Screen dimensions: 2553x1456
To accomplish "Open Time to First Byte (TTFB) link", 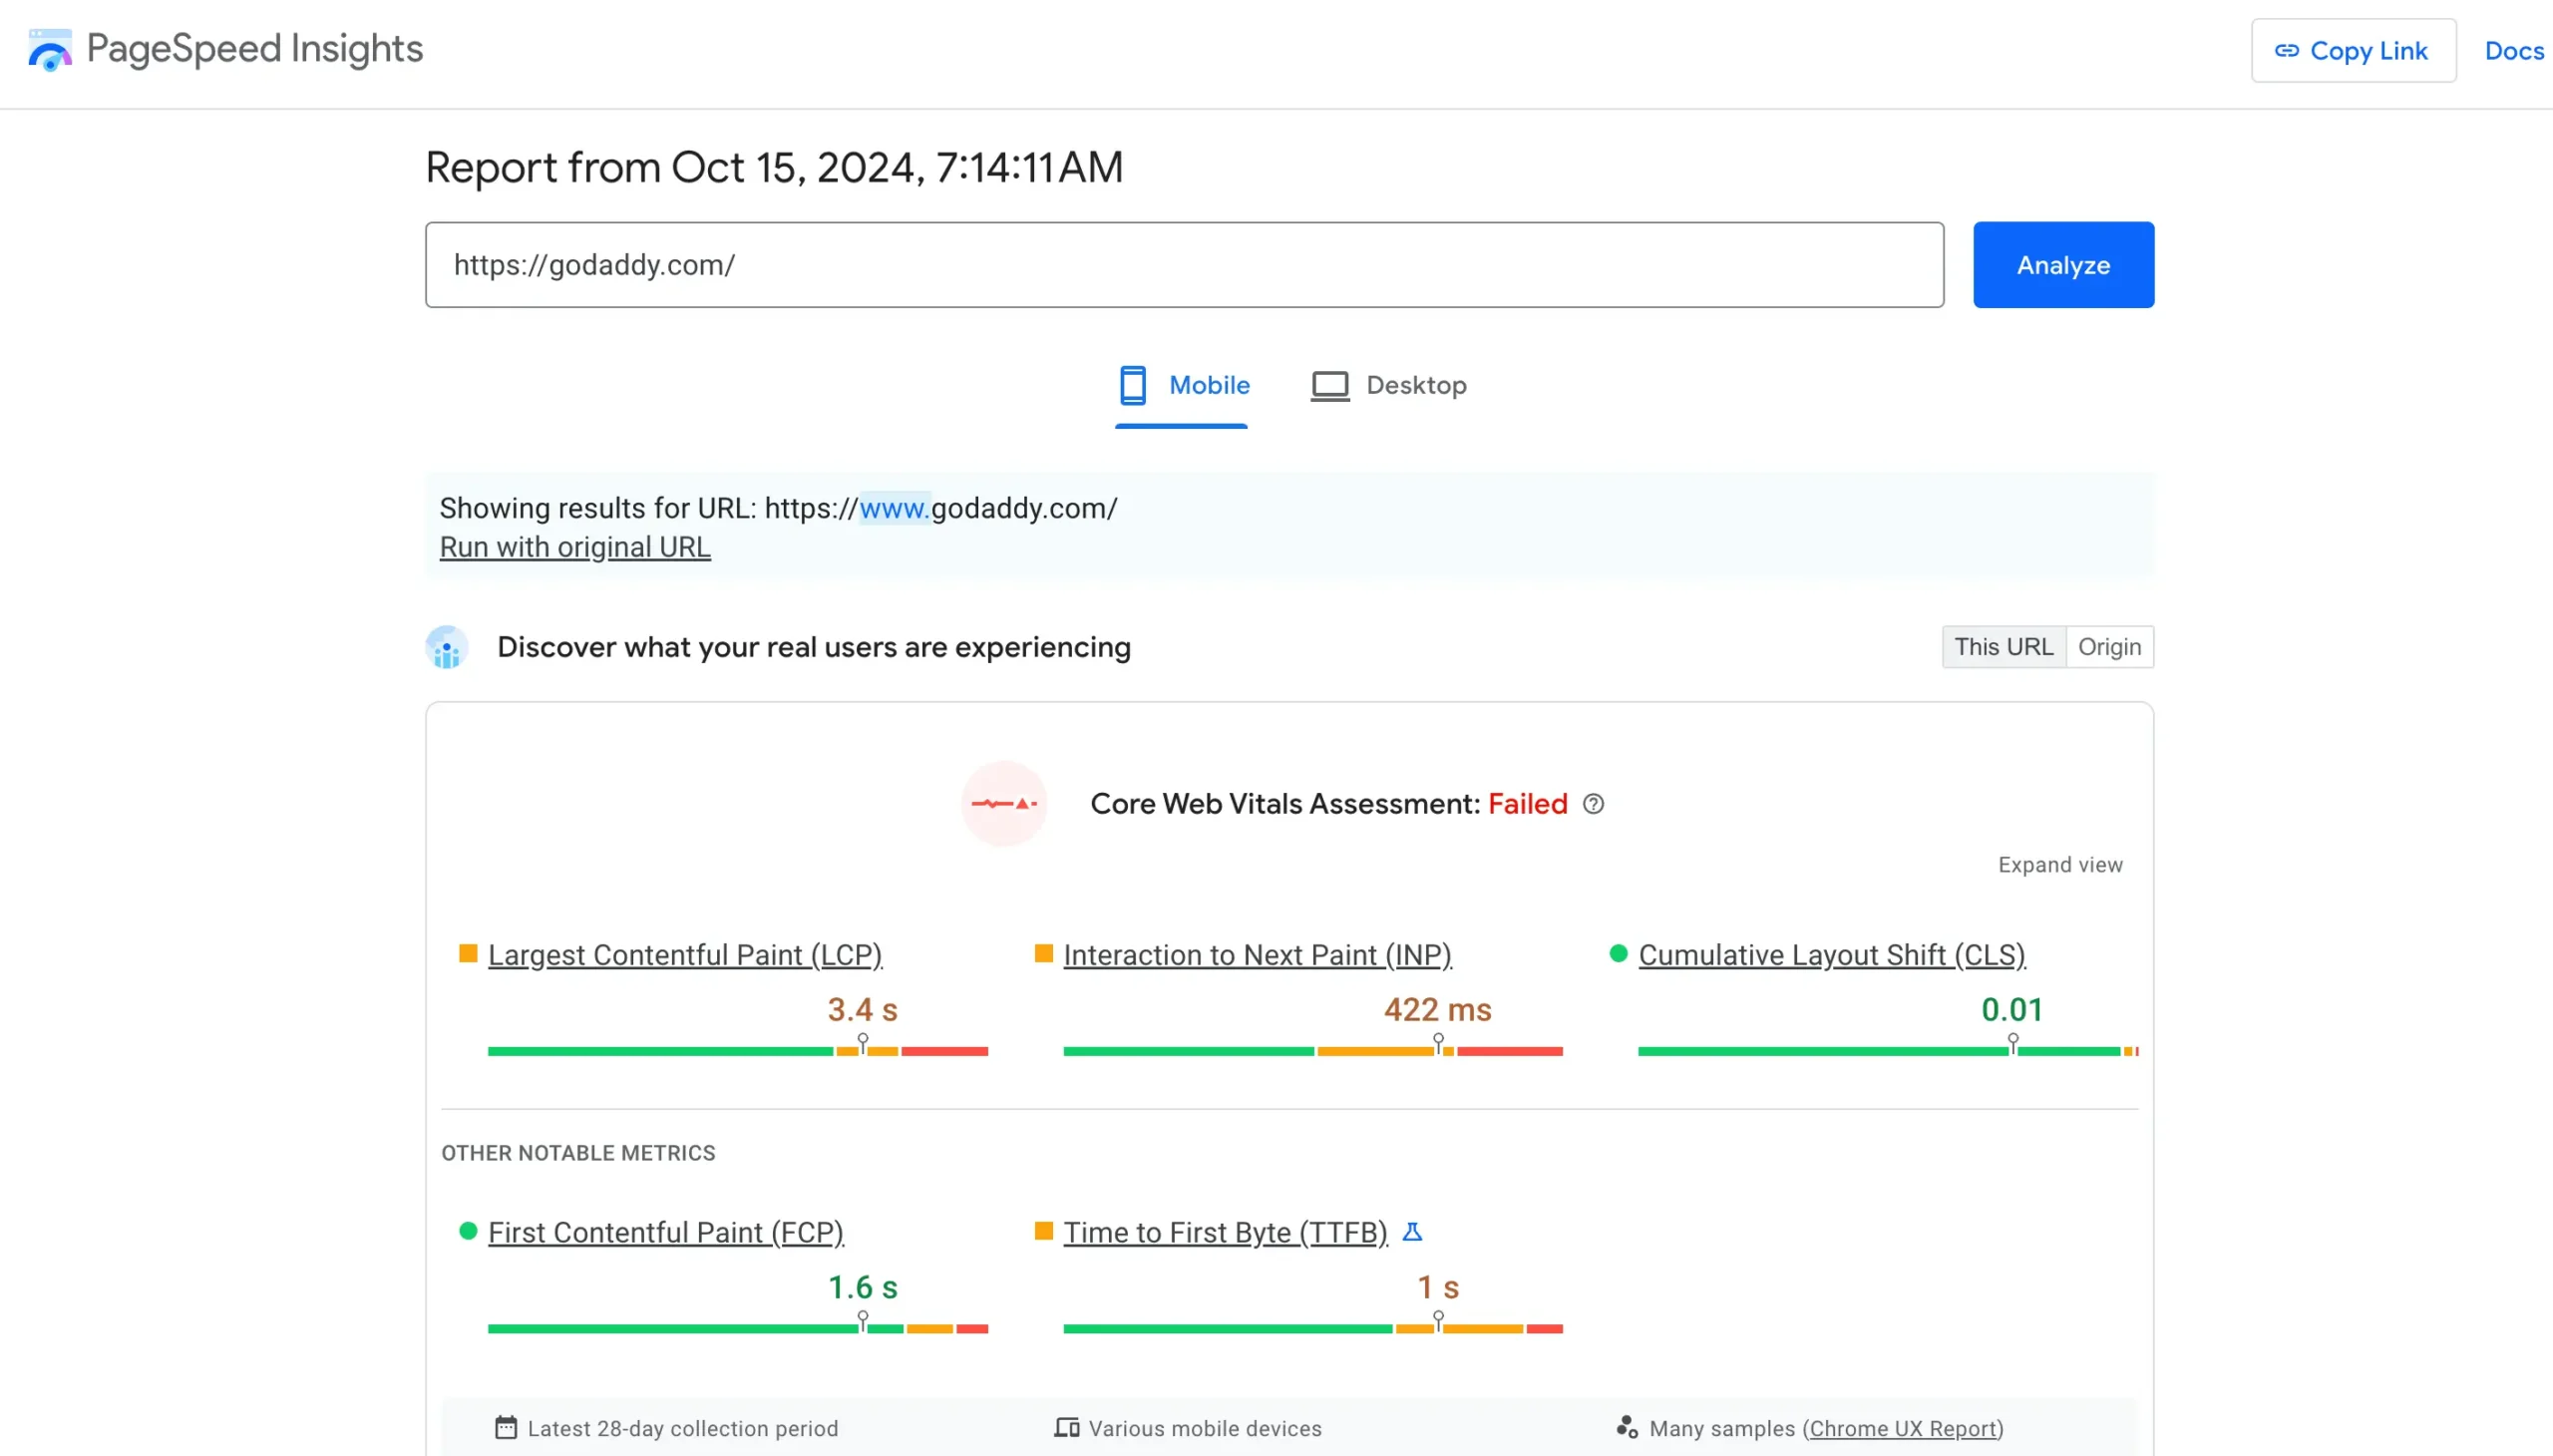I will [x=1225, y=1232].
